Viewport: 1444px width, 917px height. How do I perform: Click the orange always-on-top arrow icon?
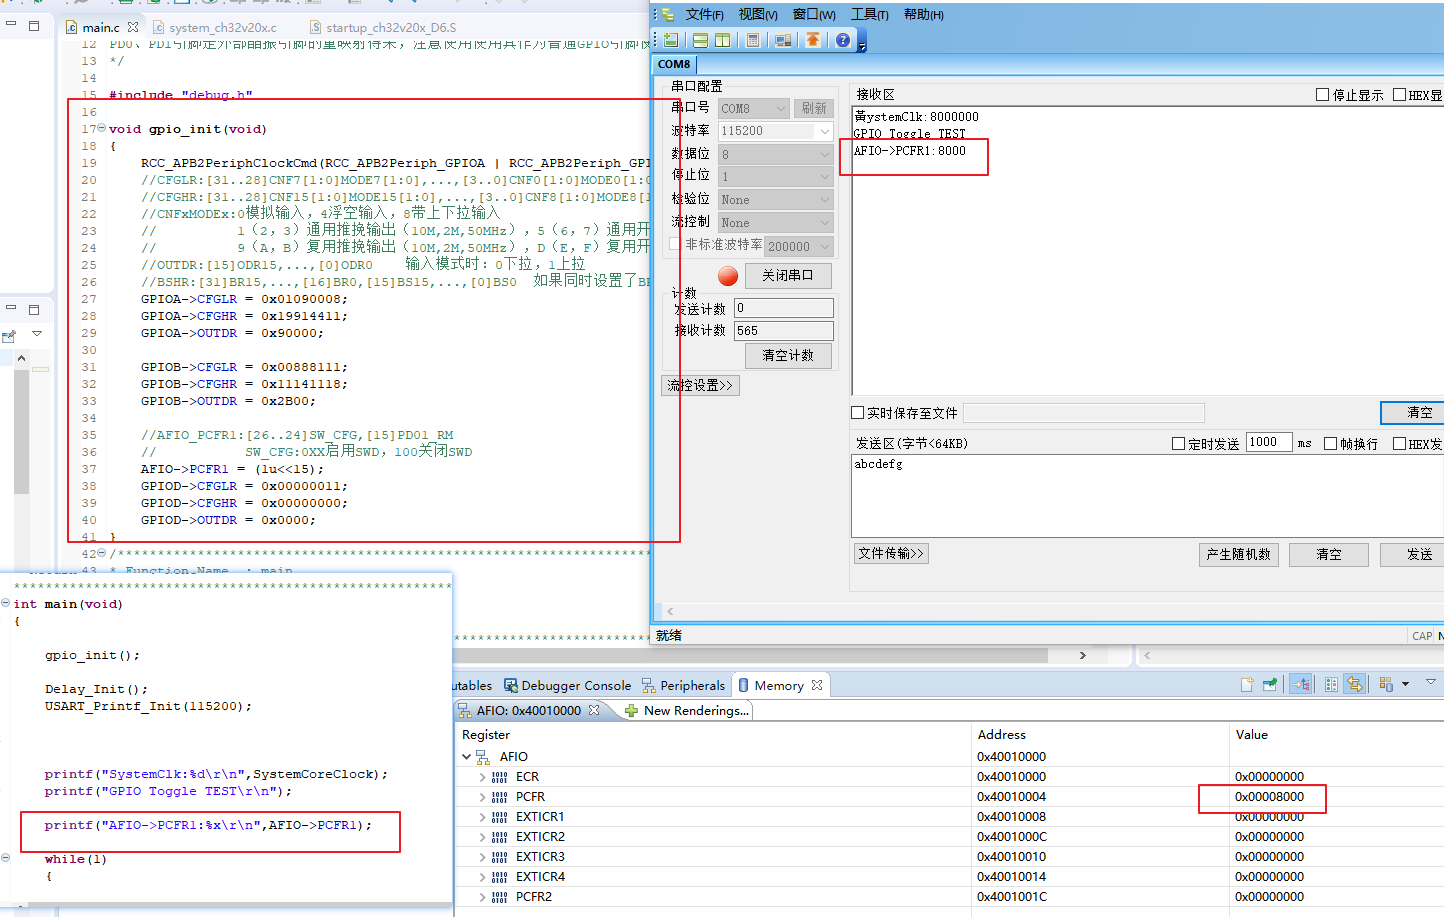tap(813, 40)
